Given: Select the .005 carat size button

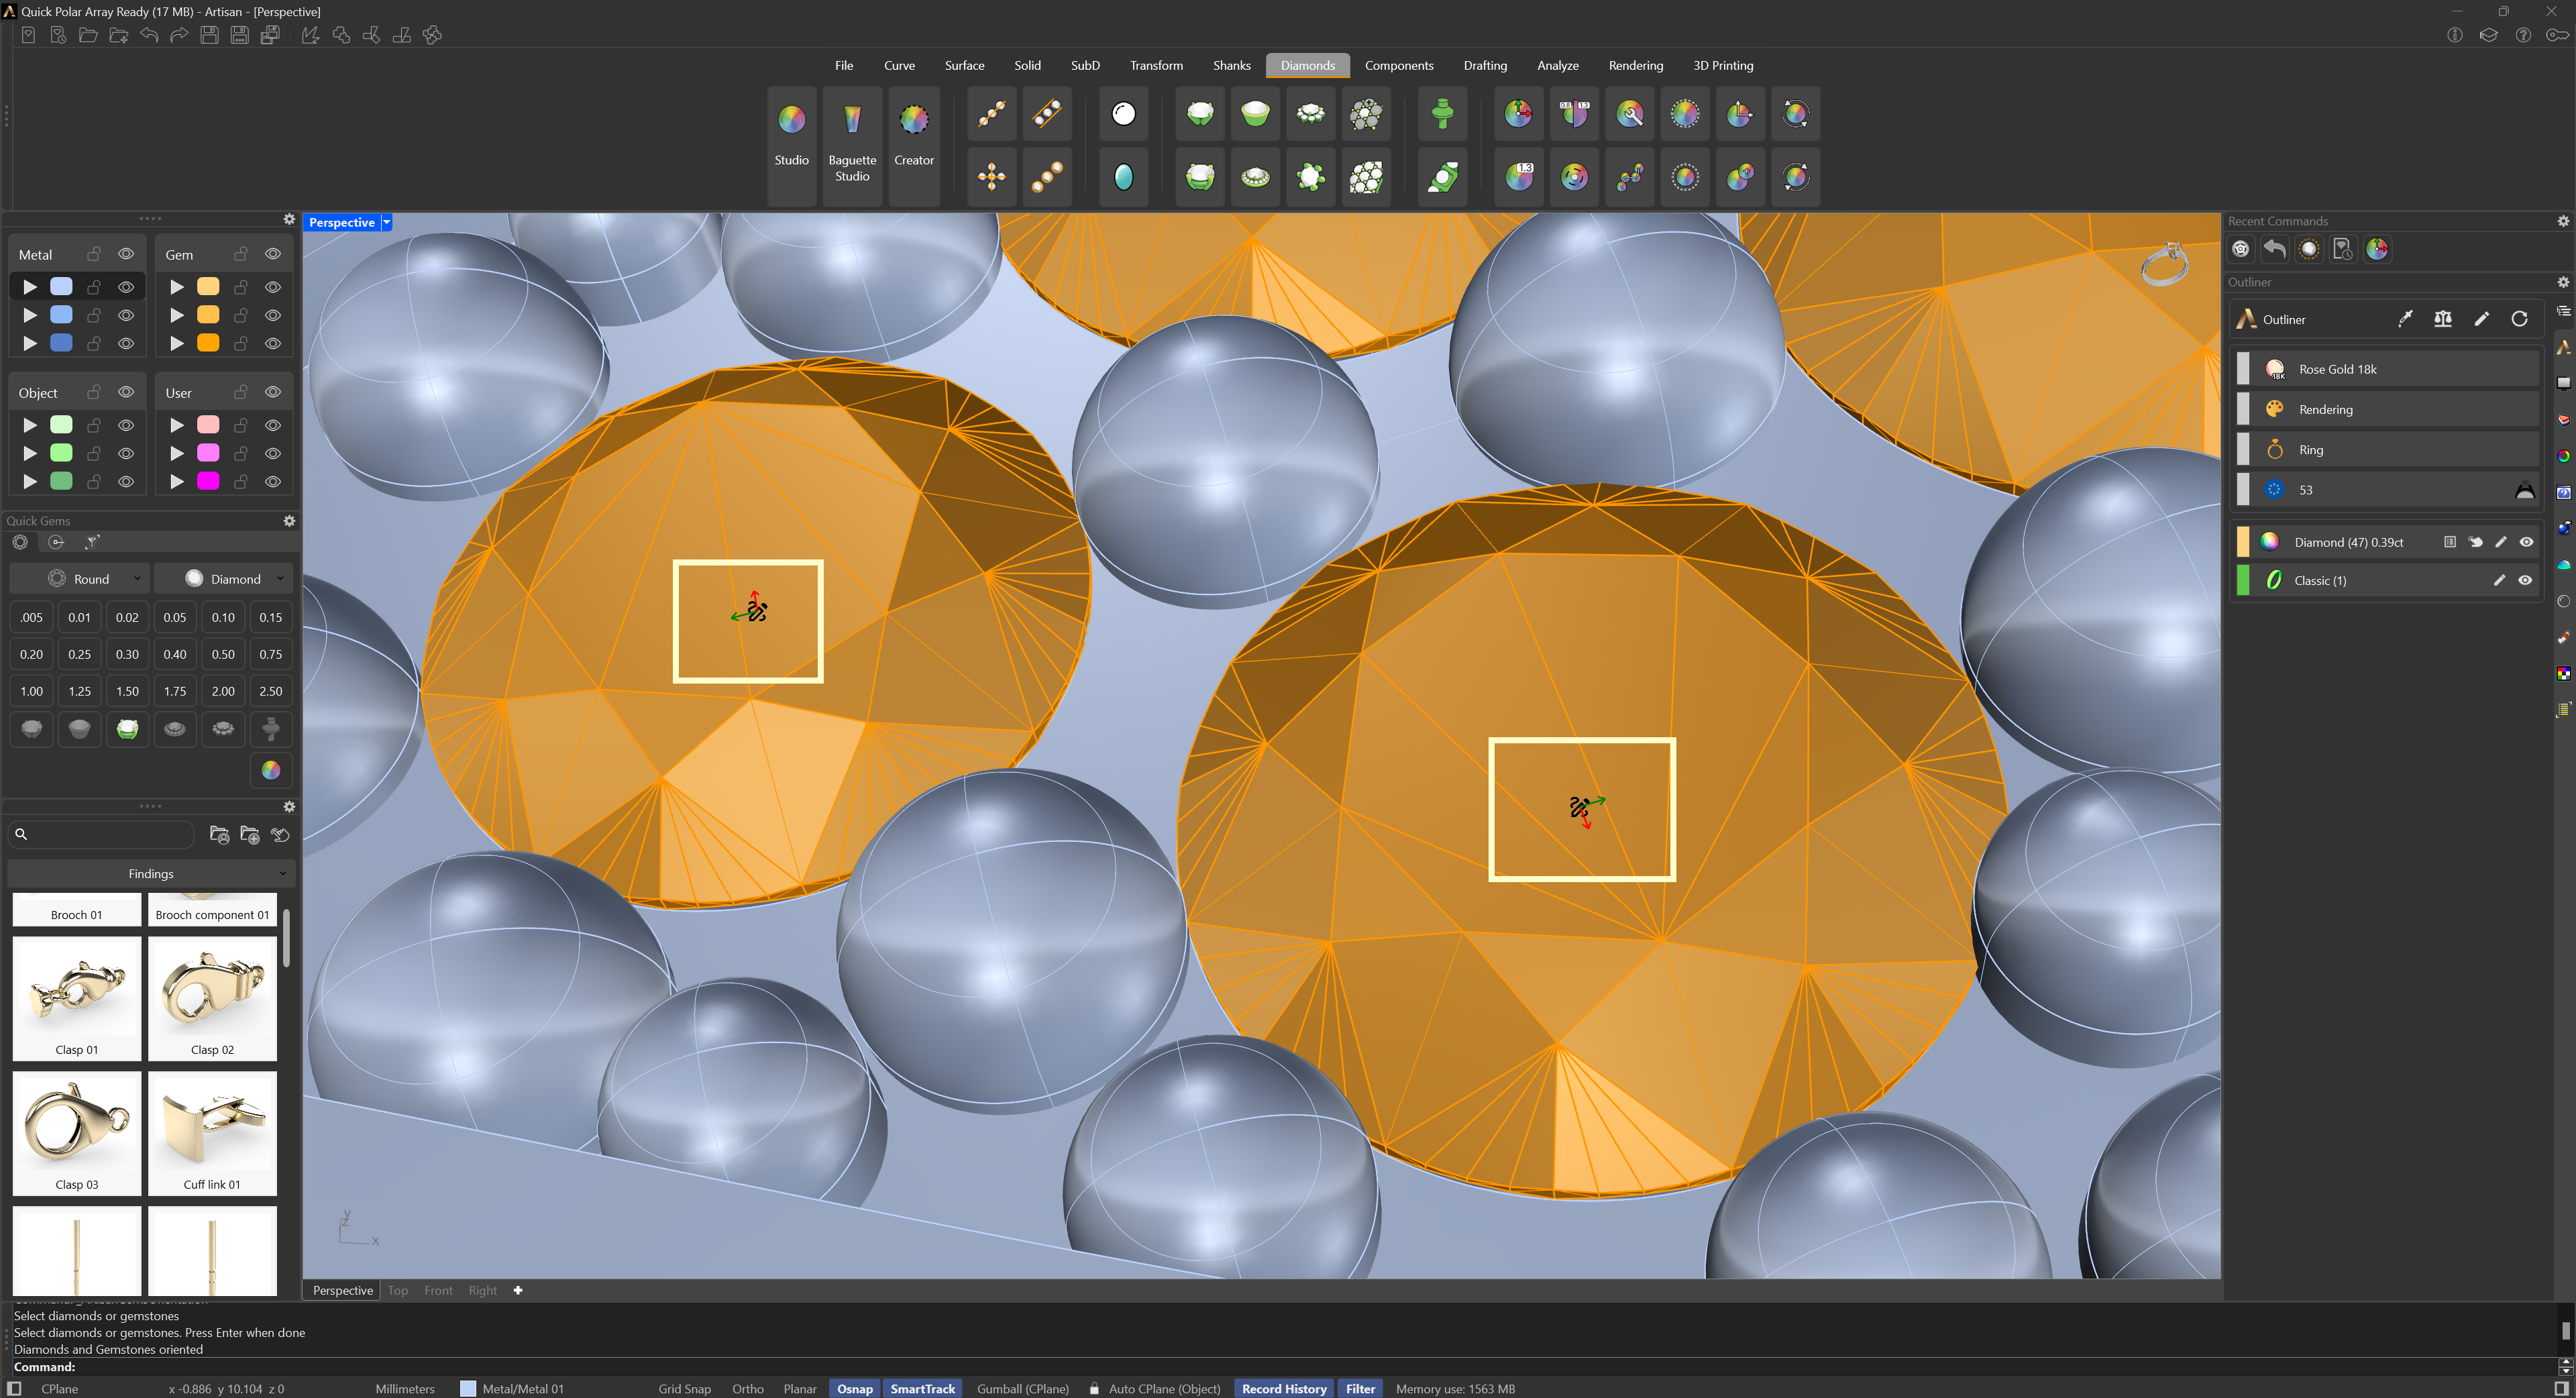Looking at the screenshot, I should pos(32,617).
